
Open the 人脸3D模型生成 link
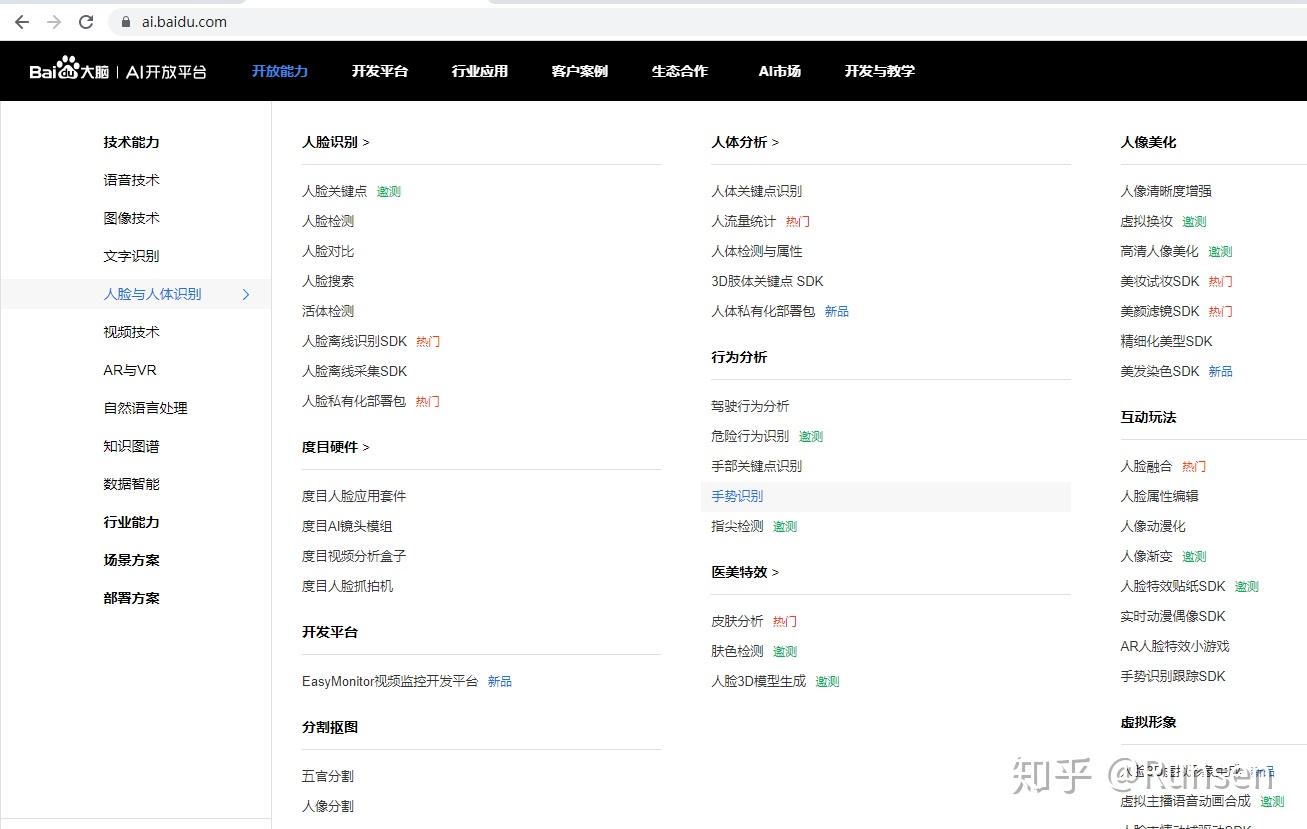759,681
